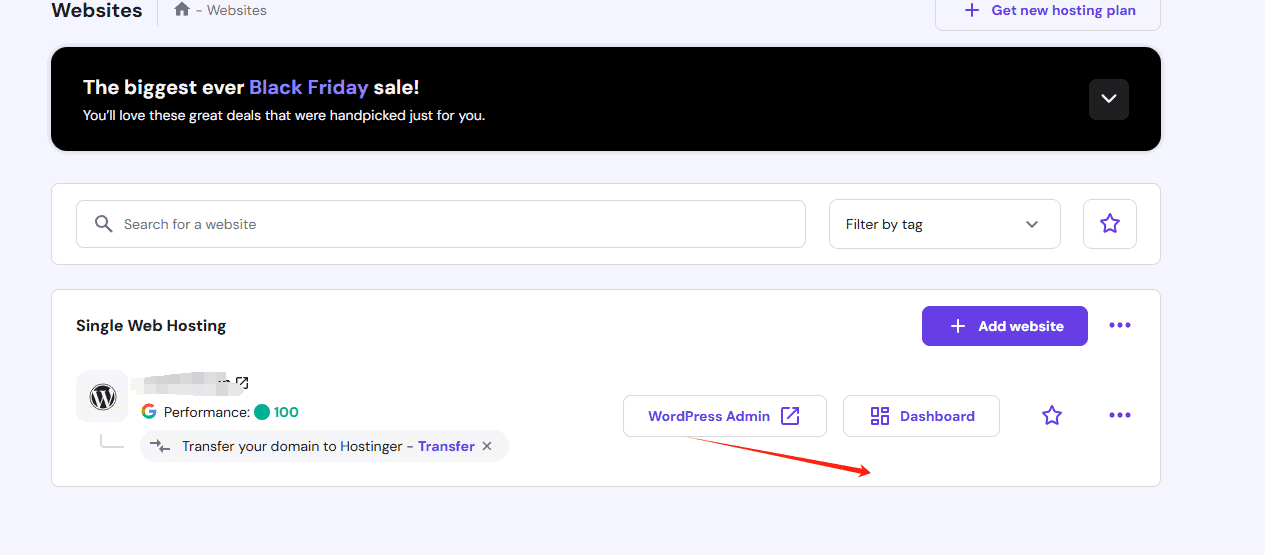Open the Filter by tag dropdown
The image size is (1265, 555).
pyautogui.click(x=944, y=224)
